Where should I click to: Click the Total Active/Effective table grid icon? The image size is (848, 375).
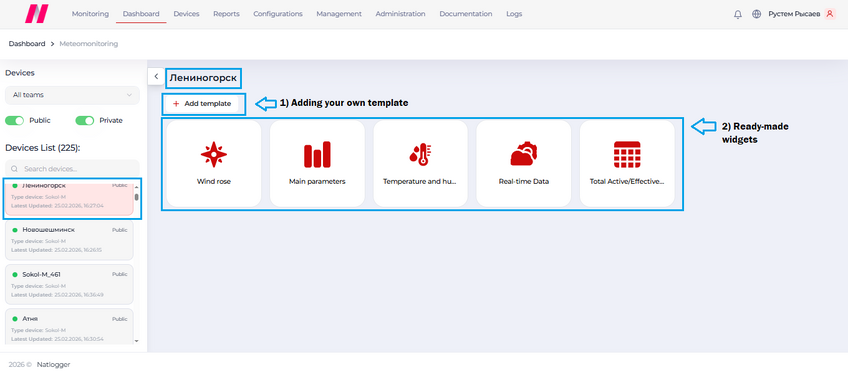pos(627,154)
